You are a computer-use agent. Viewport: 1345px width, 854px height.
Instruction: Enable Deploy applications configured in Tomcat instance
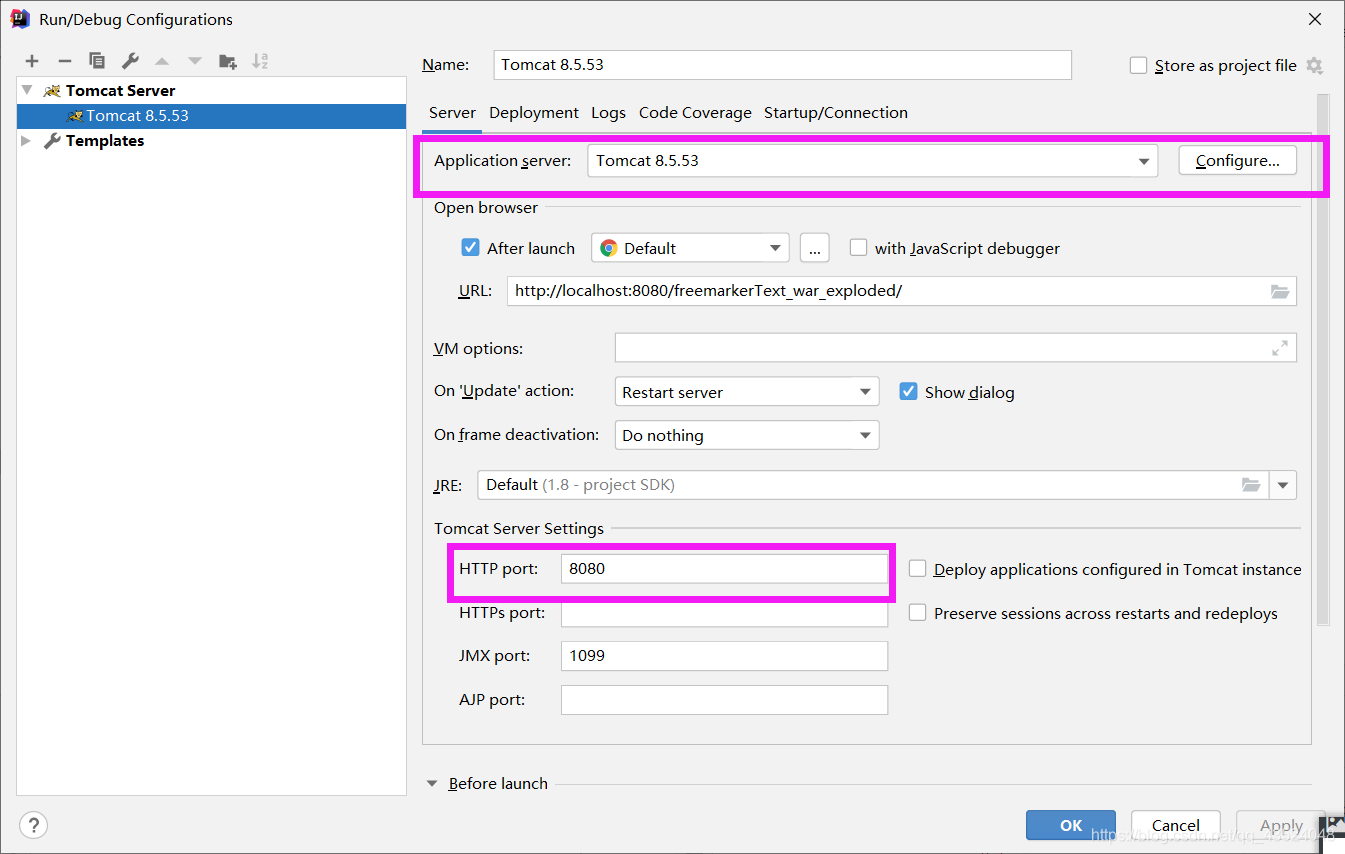[x=917, y=569]
